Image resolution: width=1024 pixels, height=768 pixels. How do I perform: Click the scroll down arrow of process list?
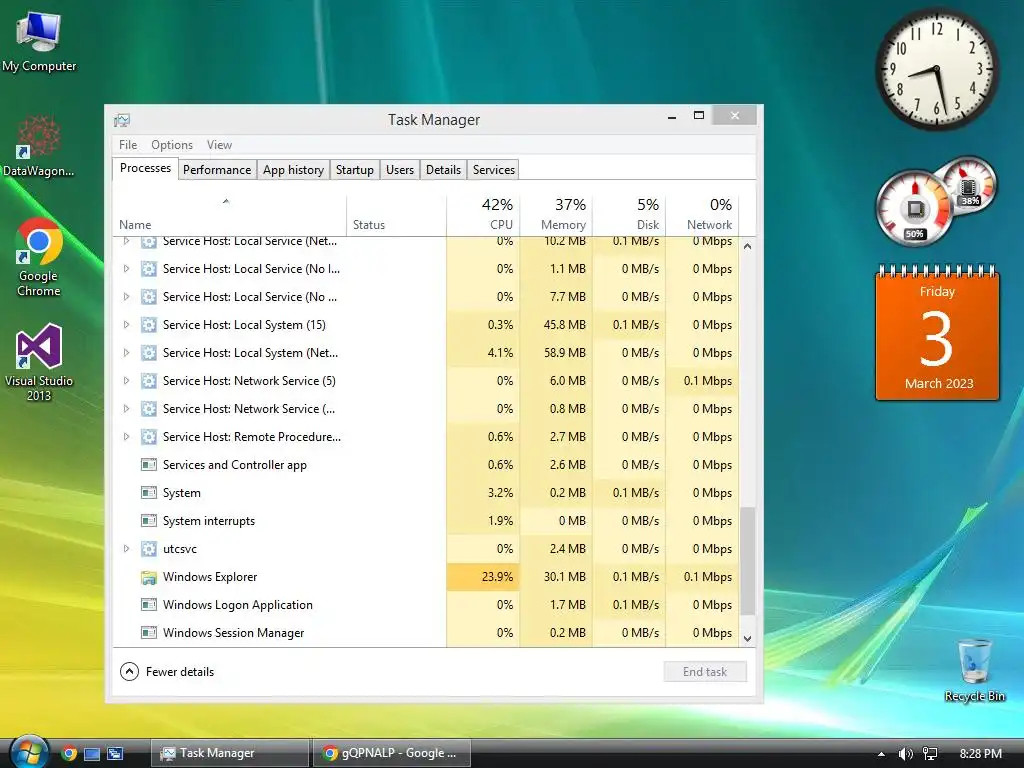coord(748,639)
